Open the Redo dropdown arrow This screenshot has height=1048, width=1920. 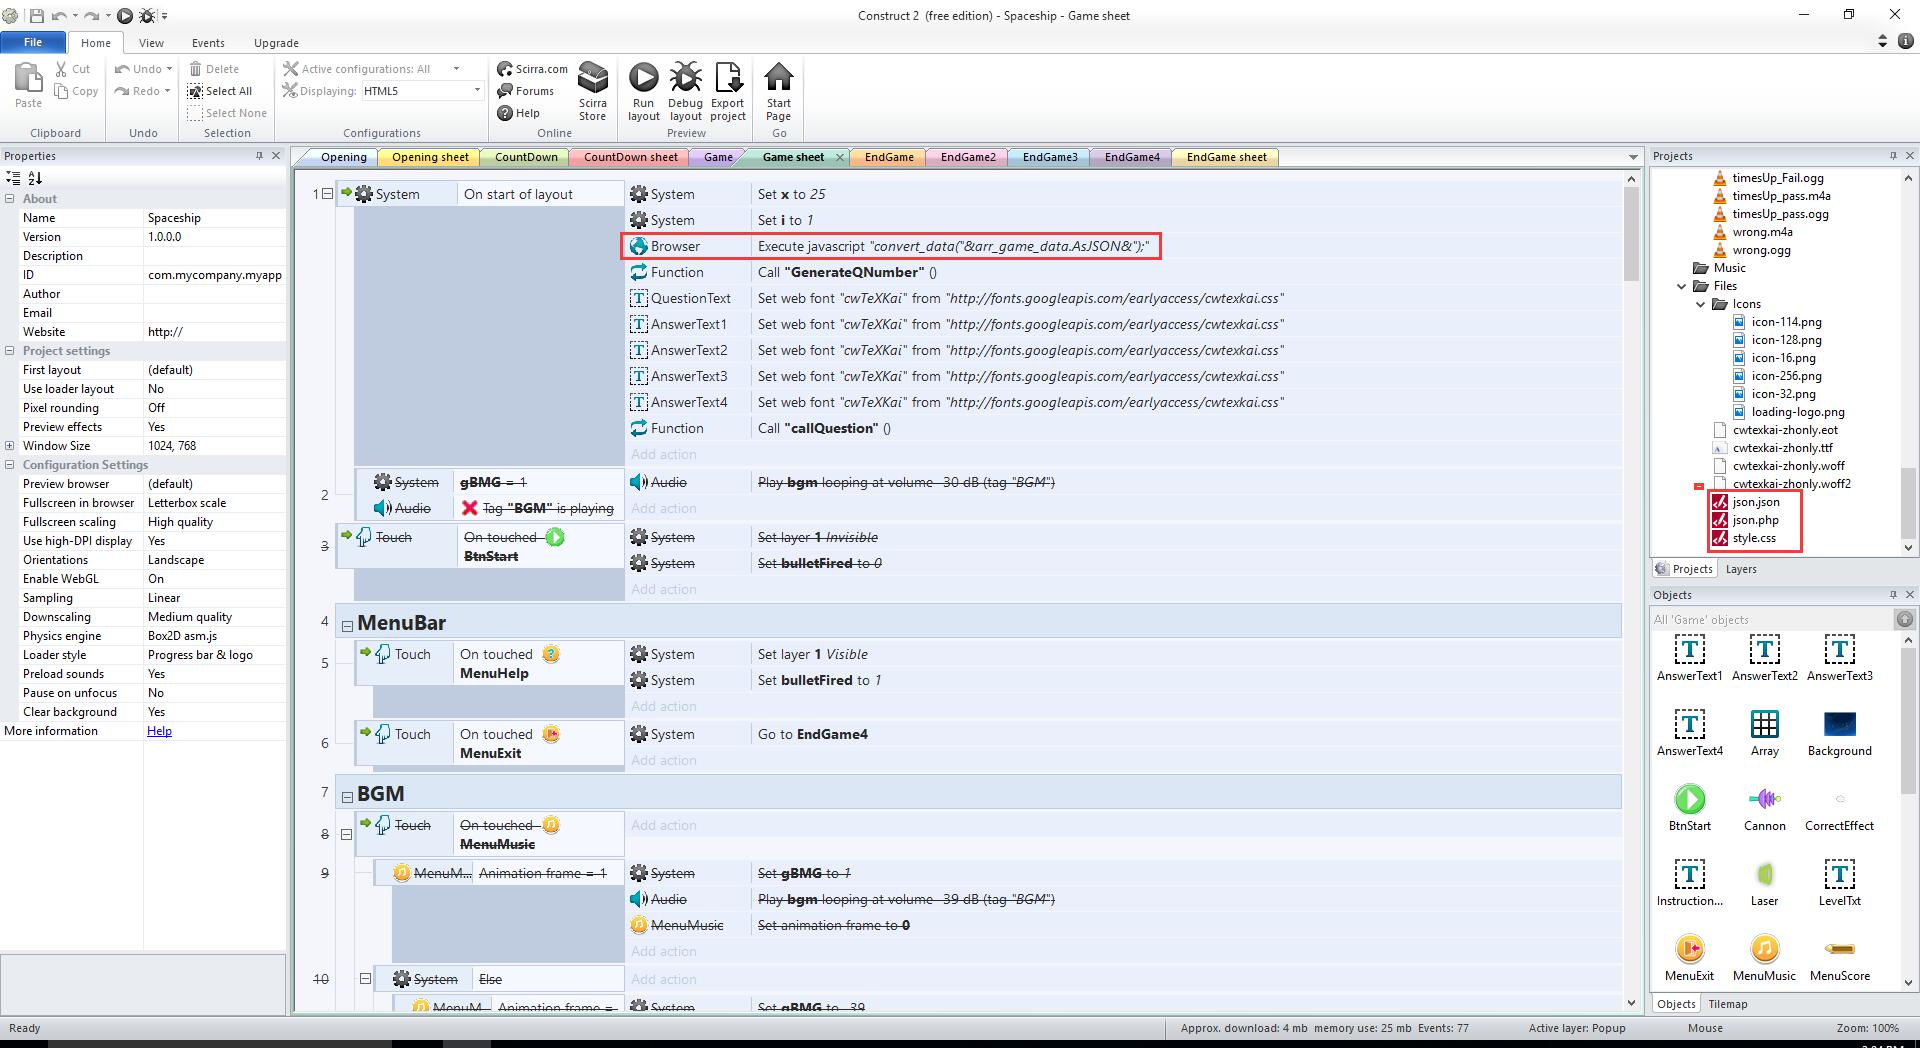pos(167,91)
